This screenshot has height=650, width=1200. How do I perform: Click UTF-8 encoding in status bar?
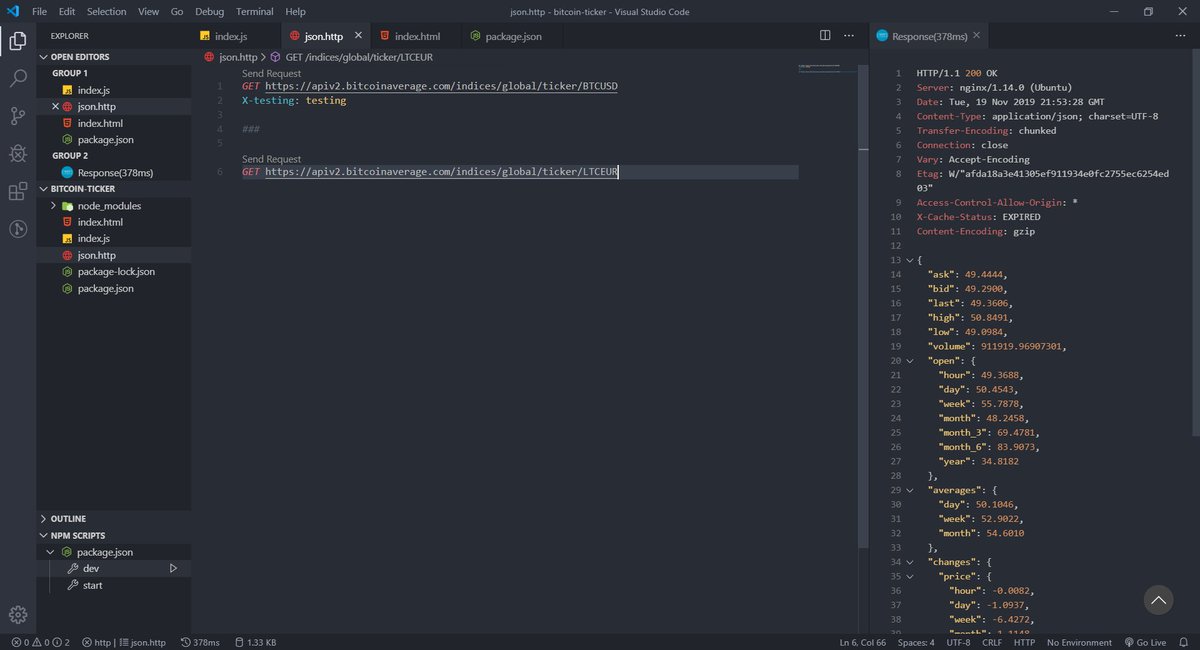(x=958, y=642)
